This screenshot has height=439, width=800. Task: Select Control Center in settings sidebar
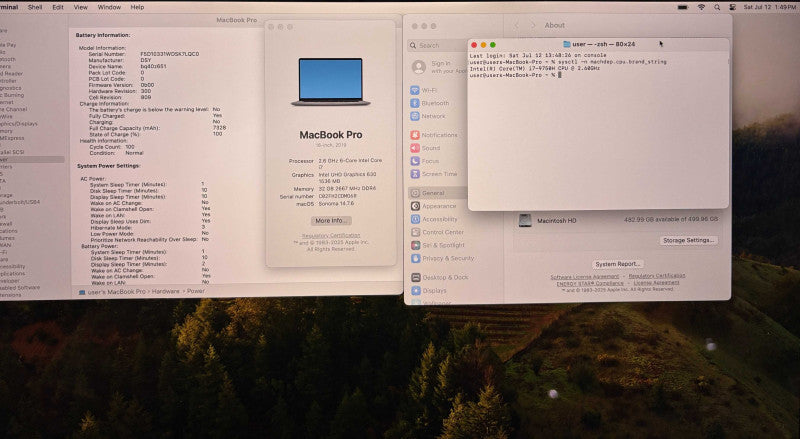[x=437, y=232]
